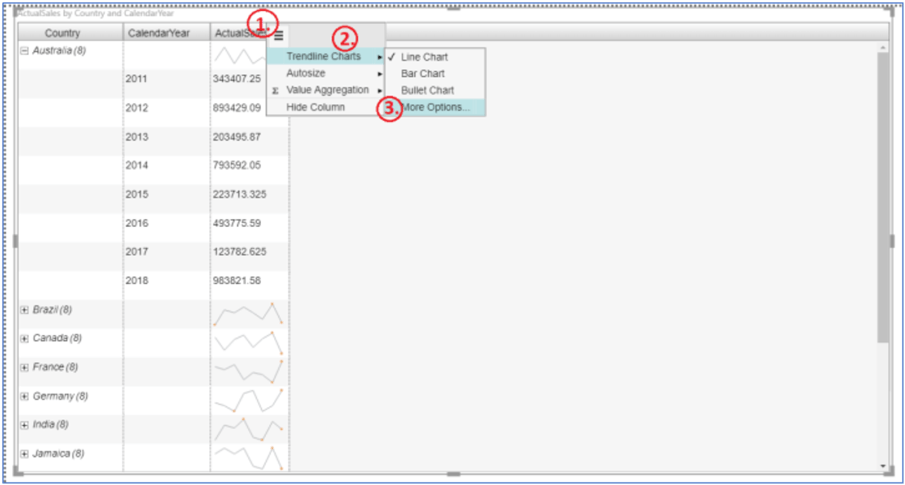905x485 pixels.
Task: Open the Value Aggregation submenu
Action: coord(326,90)
